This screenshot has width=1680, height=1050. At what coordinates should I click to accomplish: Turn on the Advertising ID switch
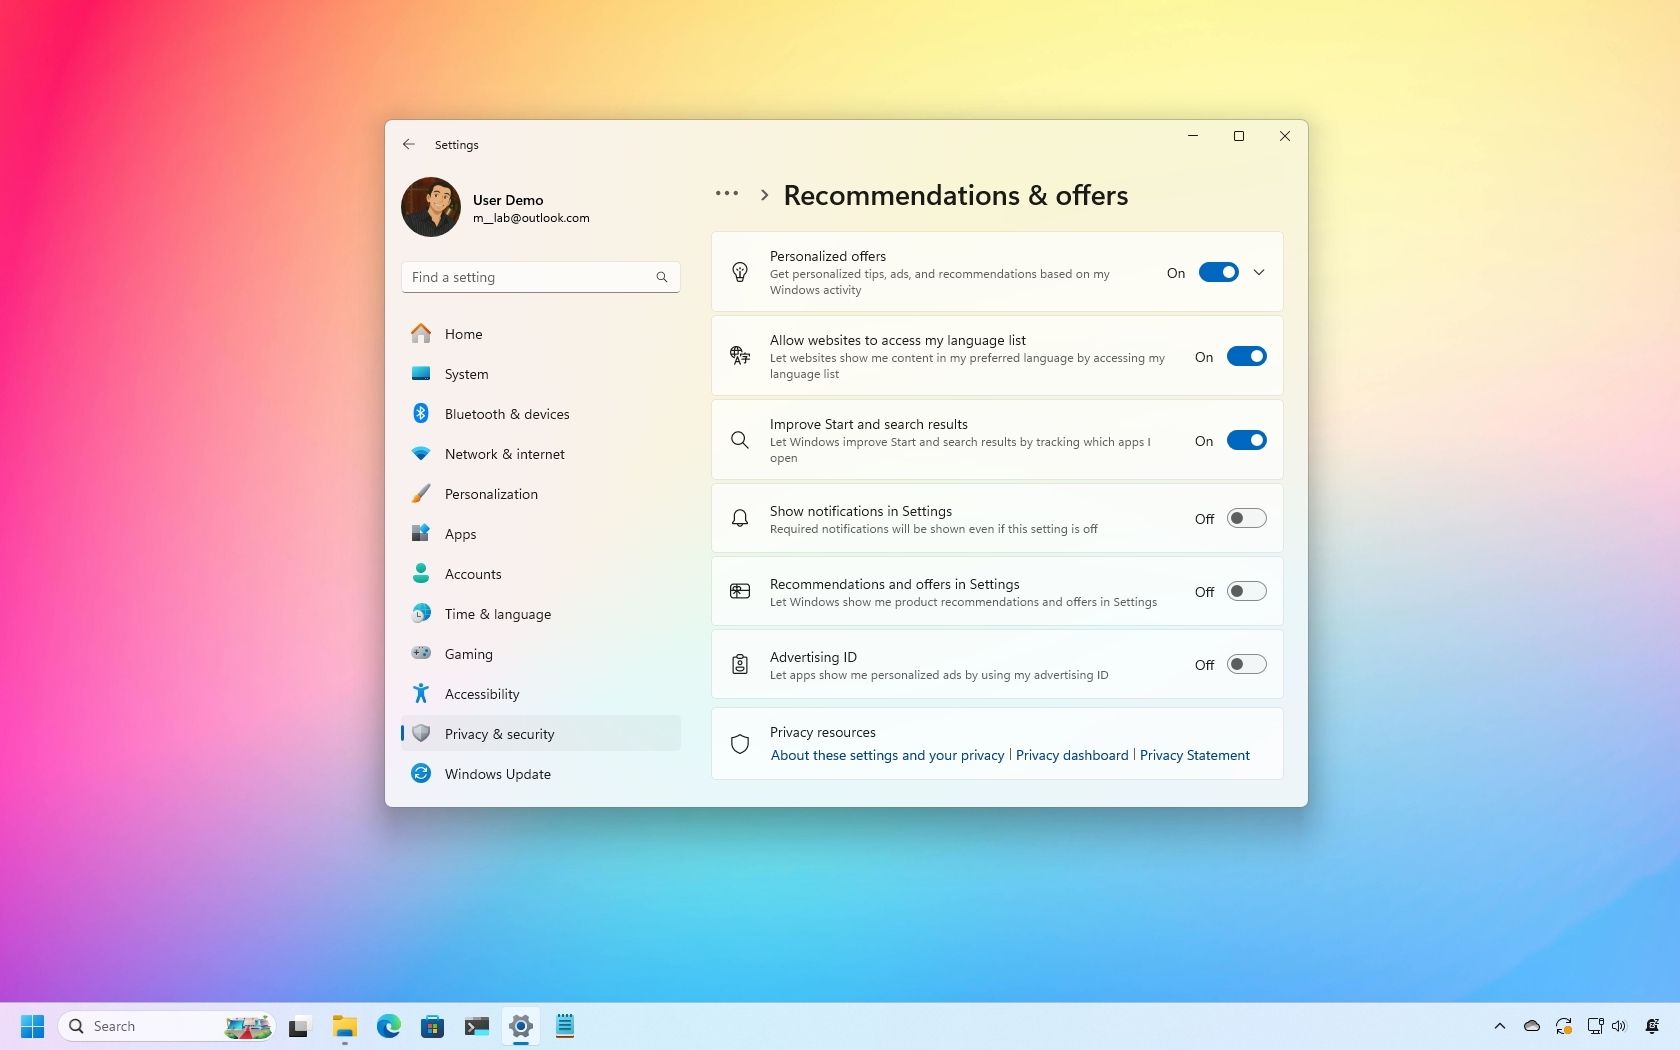tap(1246, 664)
